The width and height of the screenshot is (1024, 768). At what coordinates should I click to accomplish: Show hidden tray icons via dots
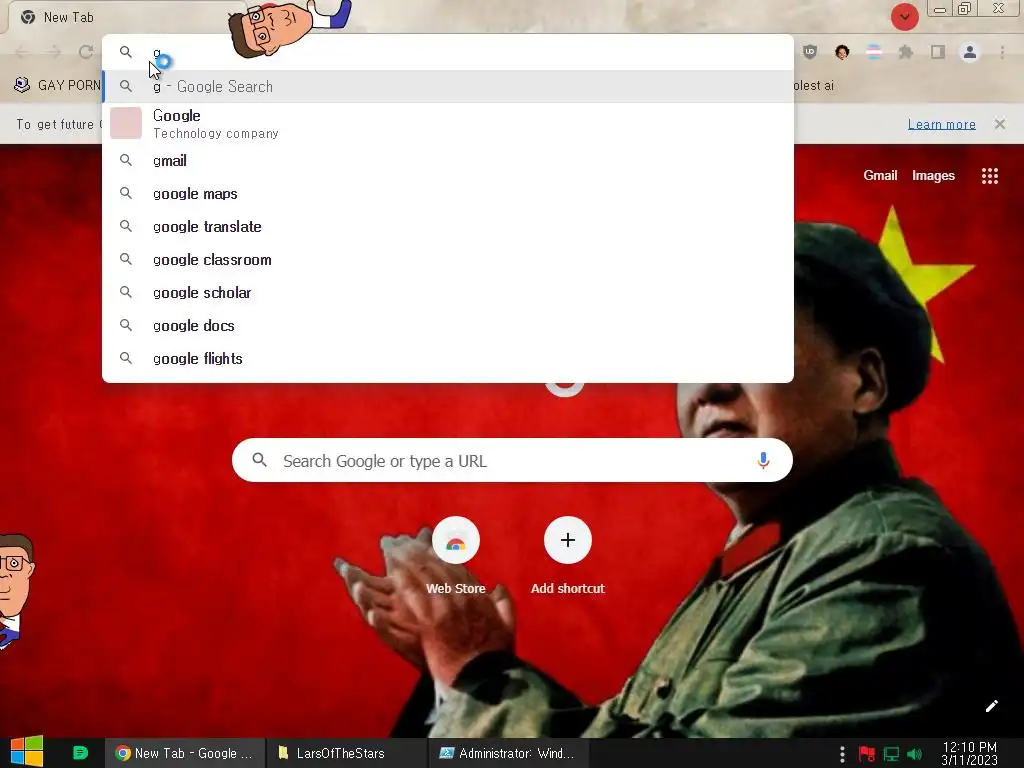click(842, 754)
